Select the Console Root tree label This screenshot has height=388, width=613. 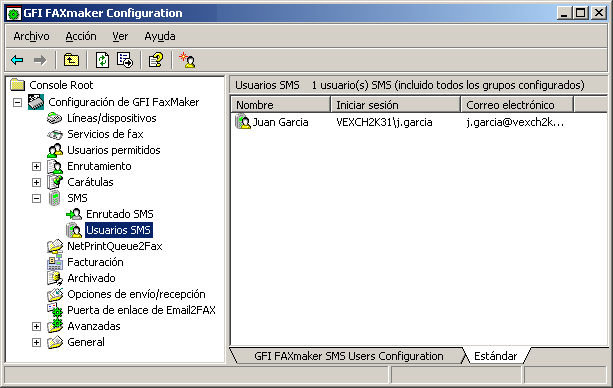point(61,85)
